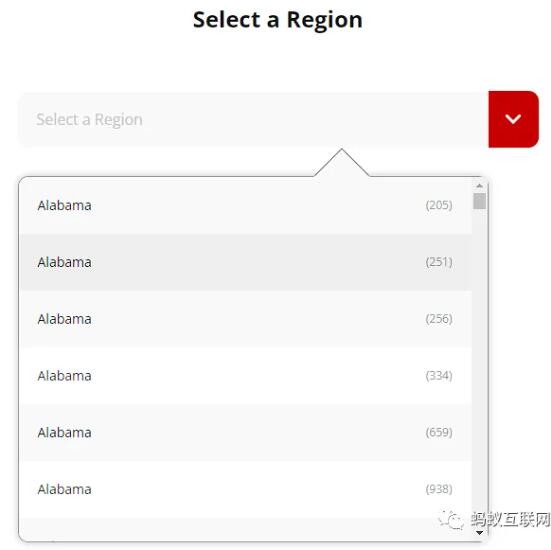This screenshot has width=551, height=550.
Task: Click the gray scrollbar thumb of region list
Action: click(479, 201)
